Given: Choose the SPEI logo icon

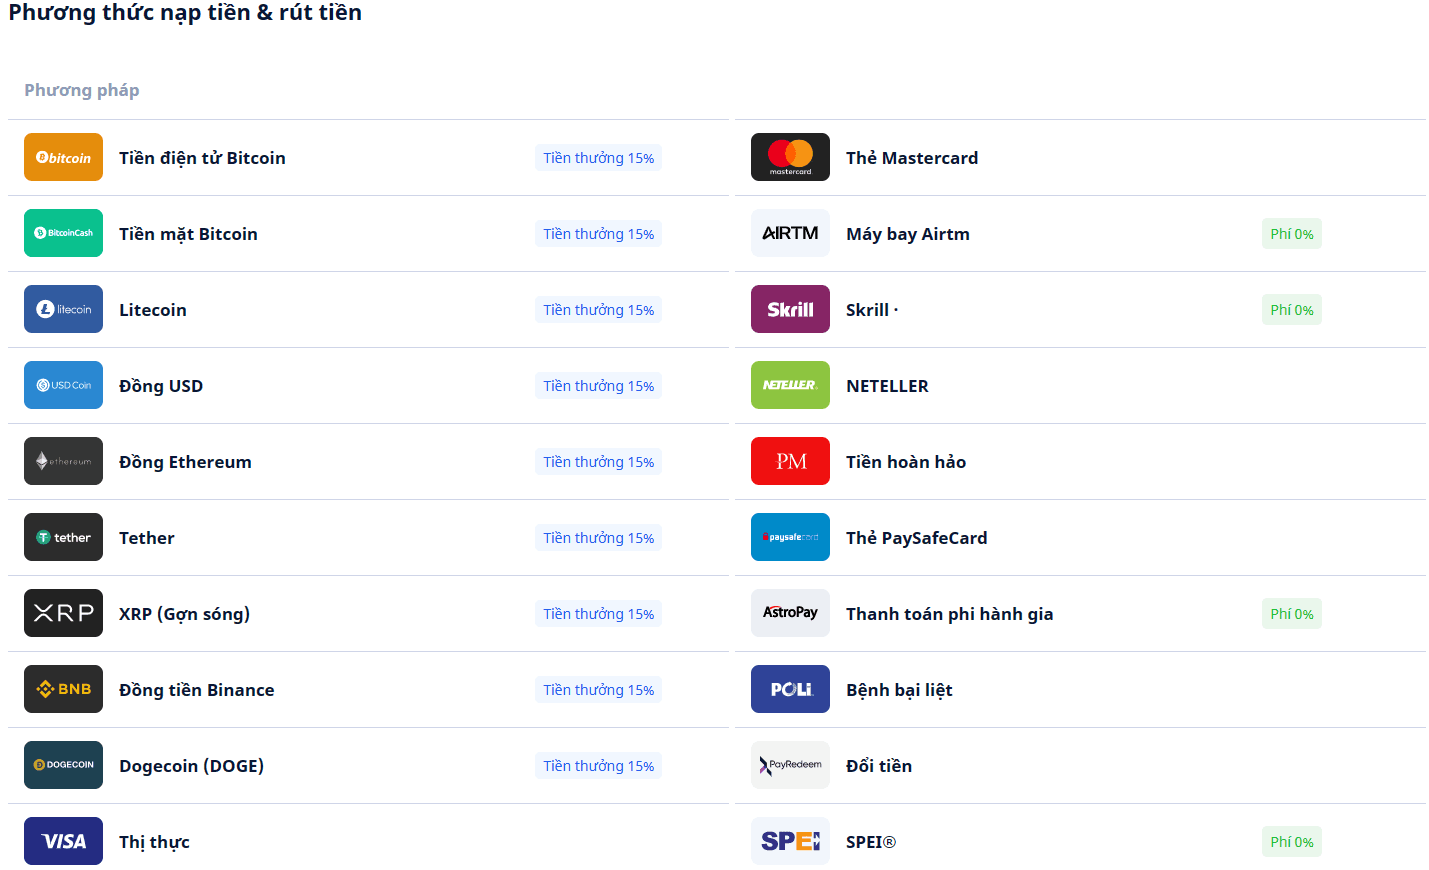Looking at the screenshot, I should pos(790,841).
